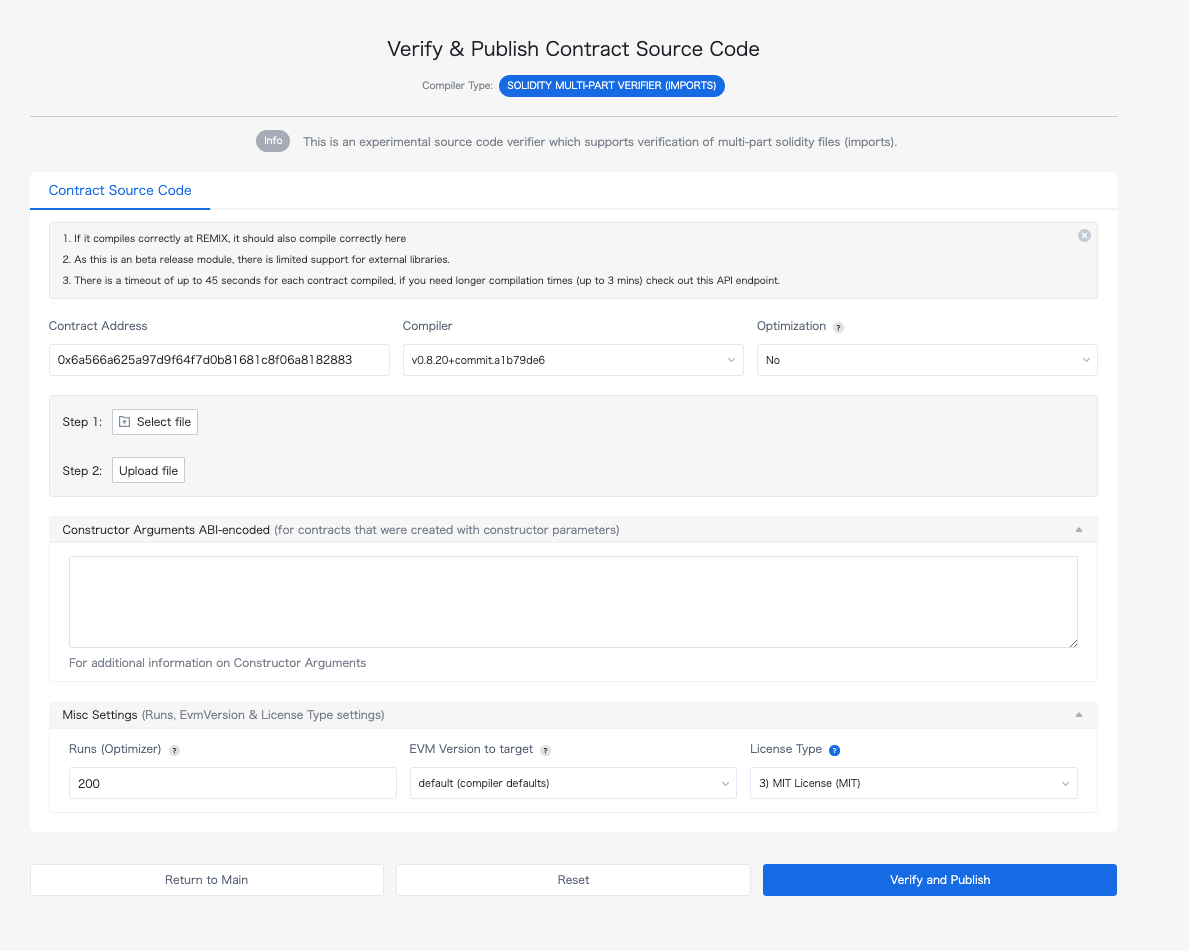Click the Runs (Optimizer) help icon
Viewport: 1189px width, 951px height.
(x=174, y=750)
